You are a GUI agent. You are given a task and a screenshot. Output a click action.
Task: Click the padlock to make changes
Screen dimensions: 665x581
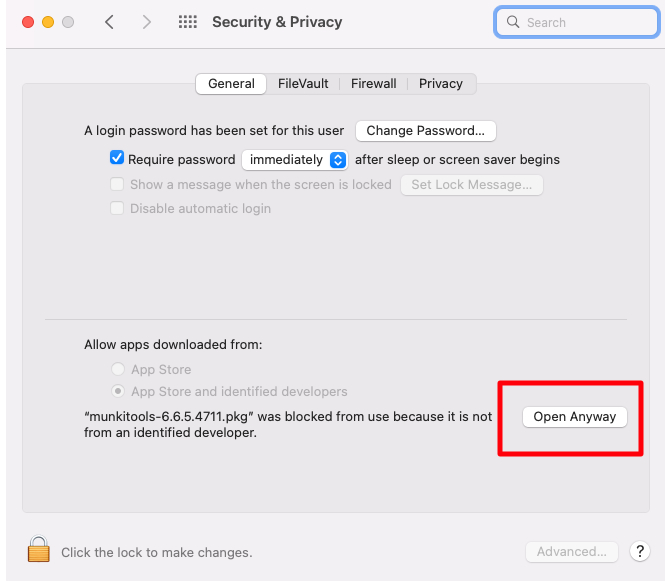click(39, 548)
